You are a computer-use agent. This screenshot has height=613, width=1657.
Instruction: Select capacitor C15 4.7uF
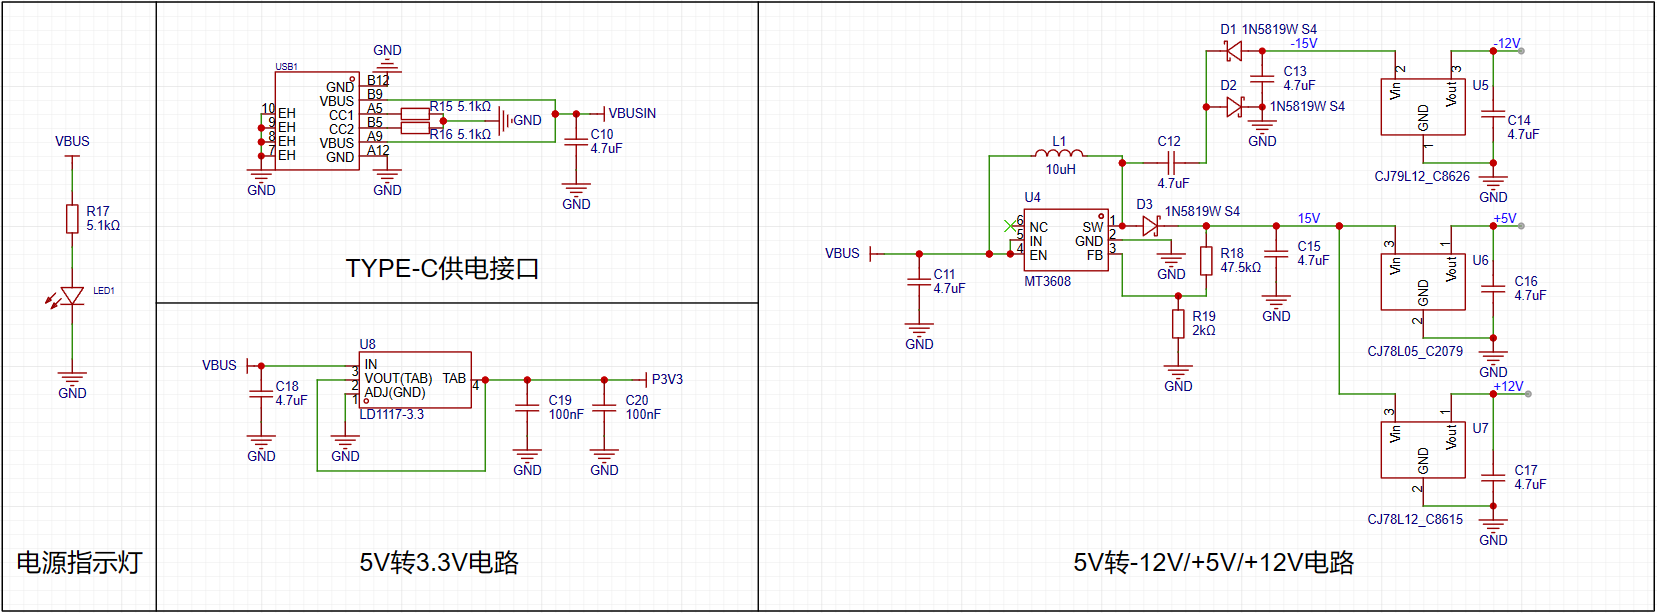pos(1276,253)
